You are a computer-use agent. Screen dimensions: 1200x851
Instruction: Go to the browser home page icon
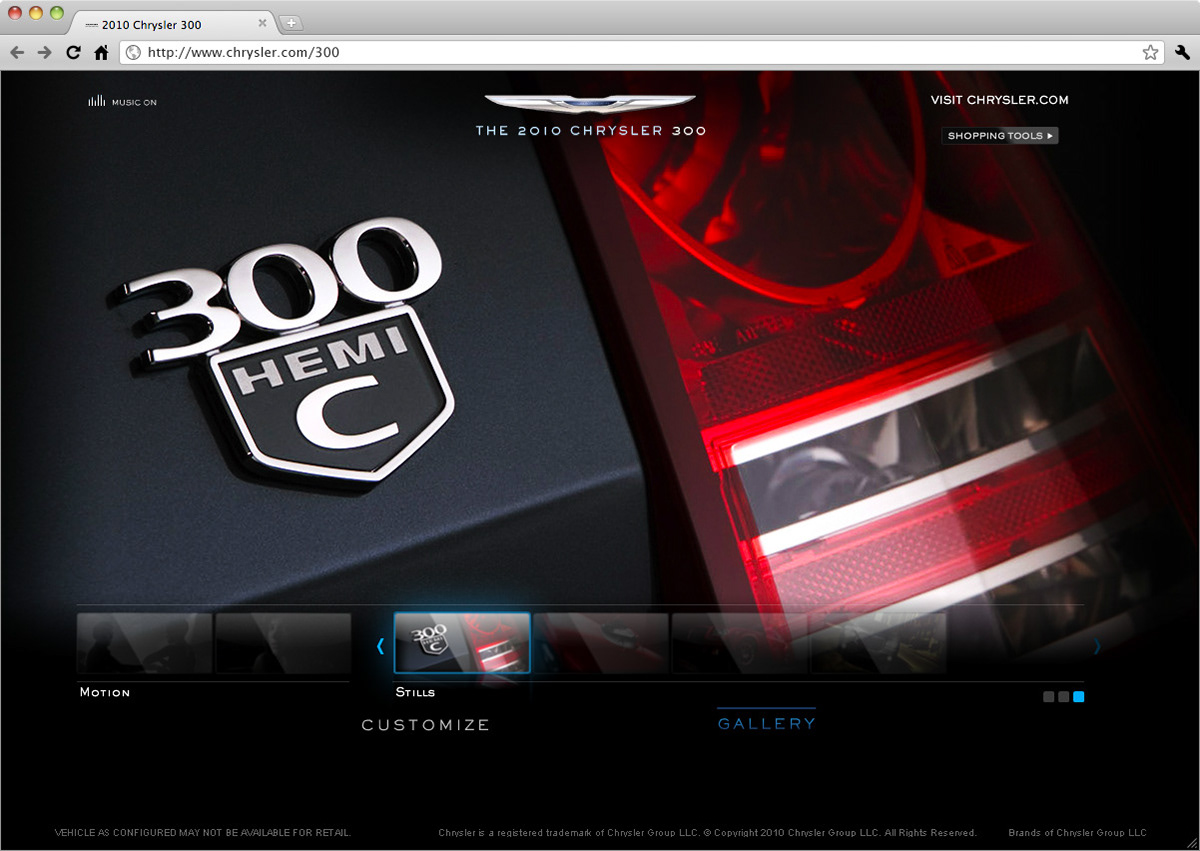click(x=101, y=53)
